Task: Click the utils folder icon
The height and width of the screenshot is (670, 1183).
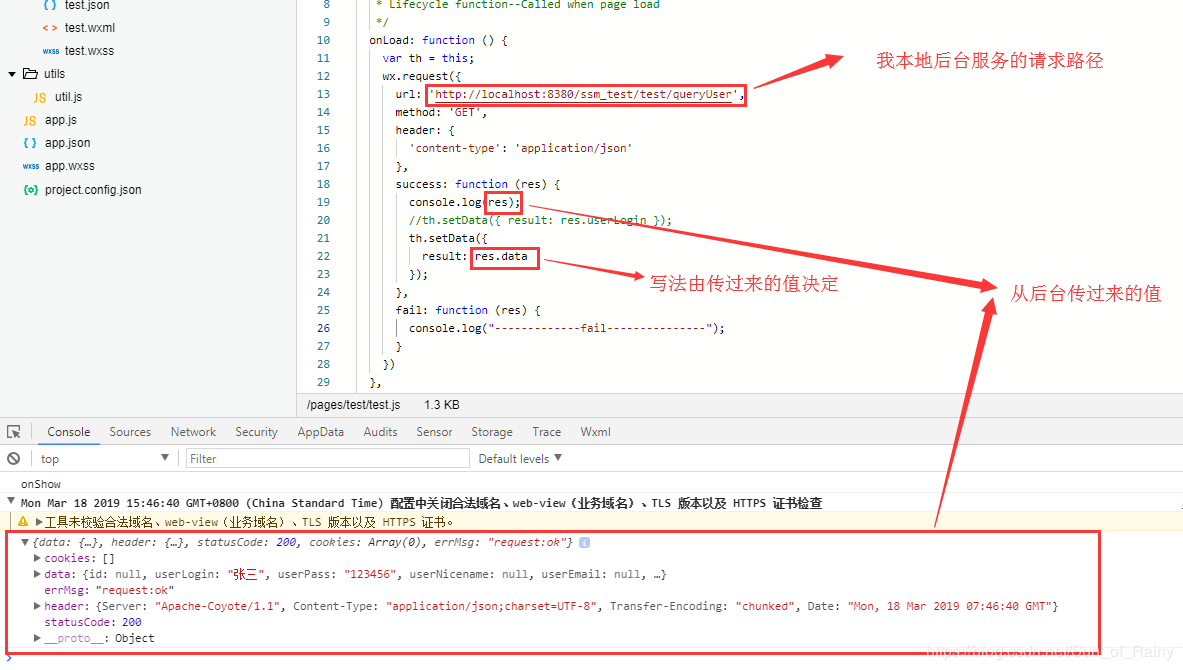Action: [x=30, y=73]
